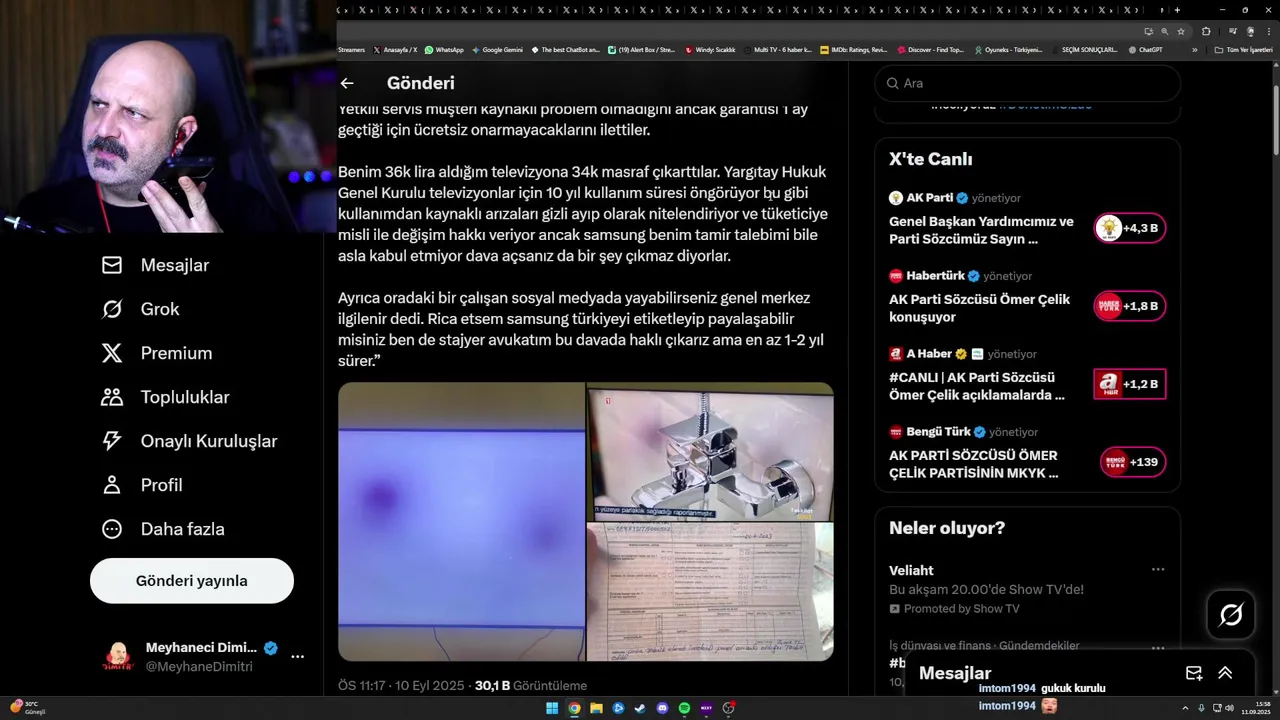Click the zoom magnifier icon in address bar

[x=1164, y=31]
